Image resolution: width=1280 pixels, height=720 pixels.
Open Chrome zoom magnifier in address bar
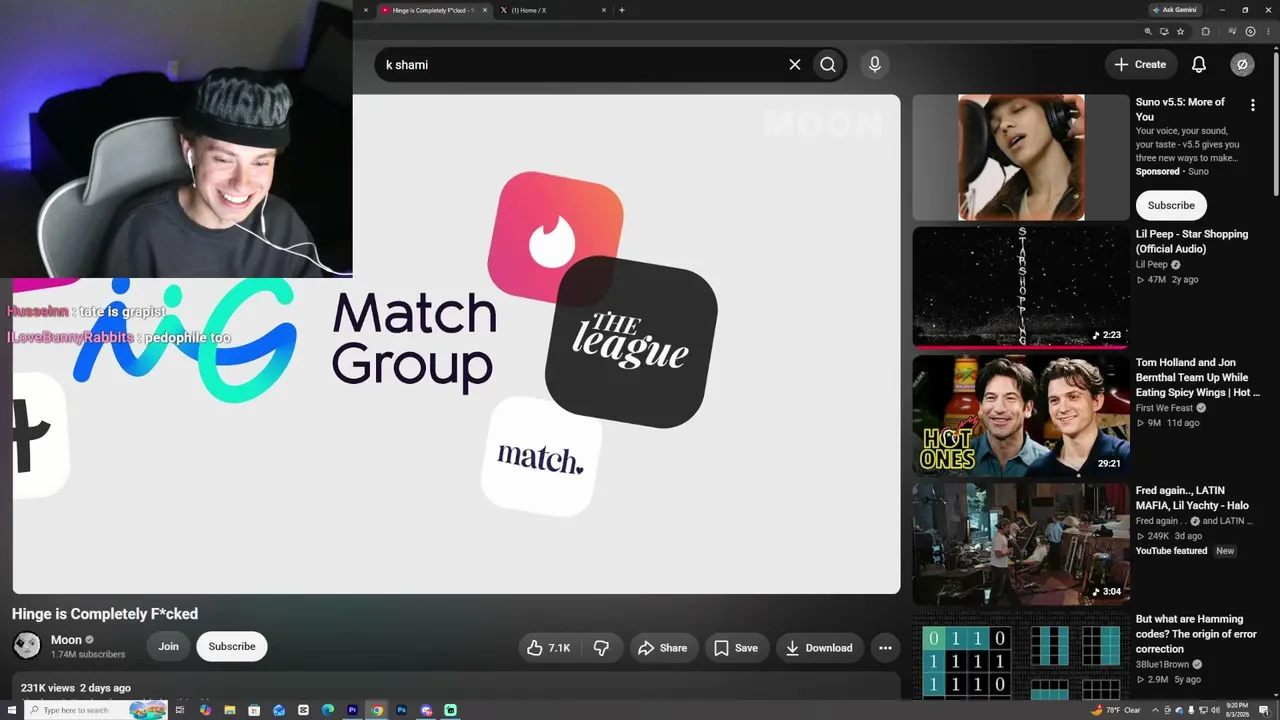[x=1148, y=31]
